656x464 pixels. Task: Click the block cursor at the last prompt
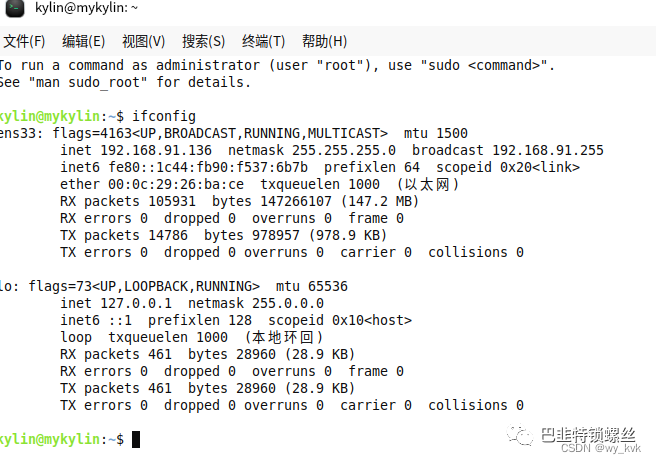136,439
